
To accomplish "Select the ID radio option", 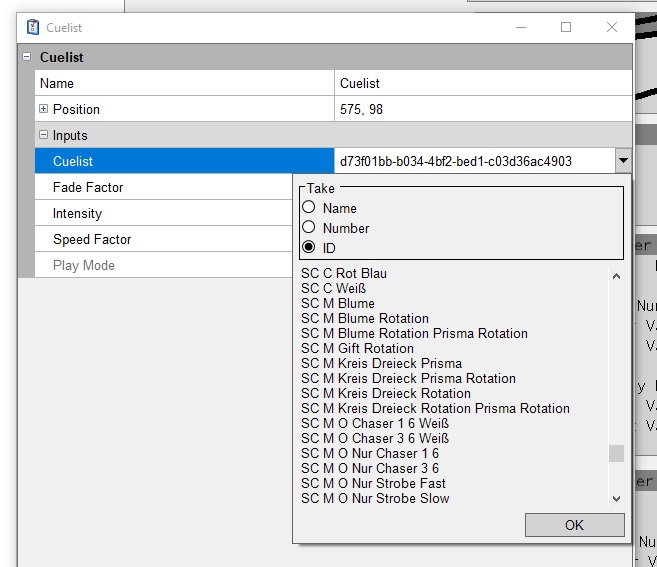I will click(x=309, y=247).
